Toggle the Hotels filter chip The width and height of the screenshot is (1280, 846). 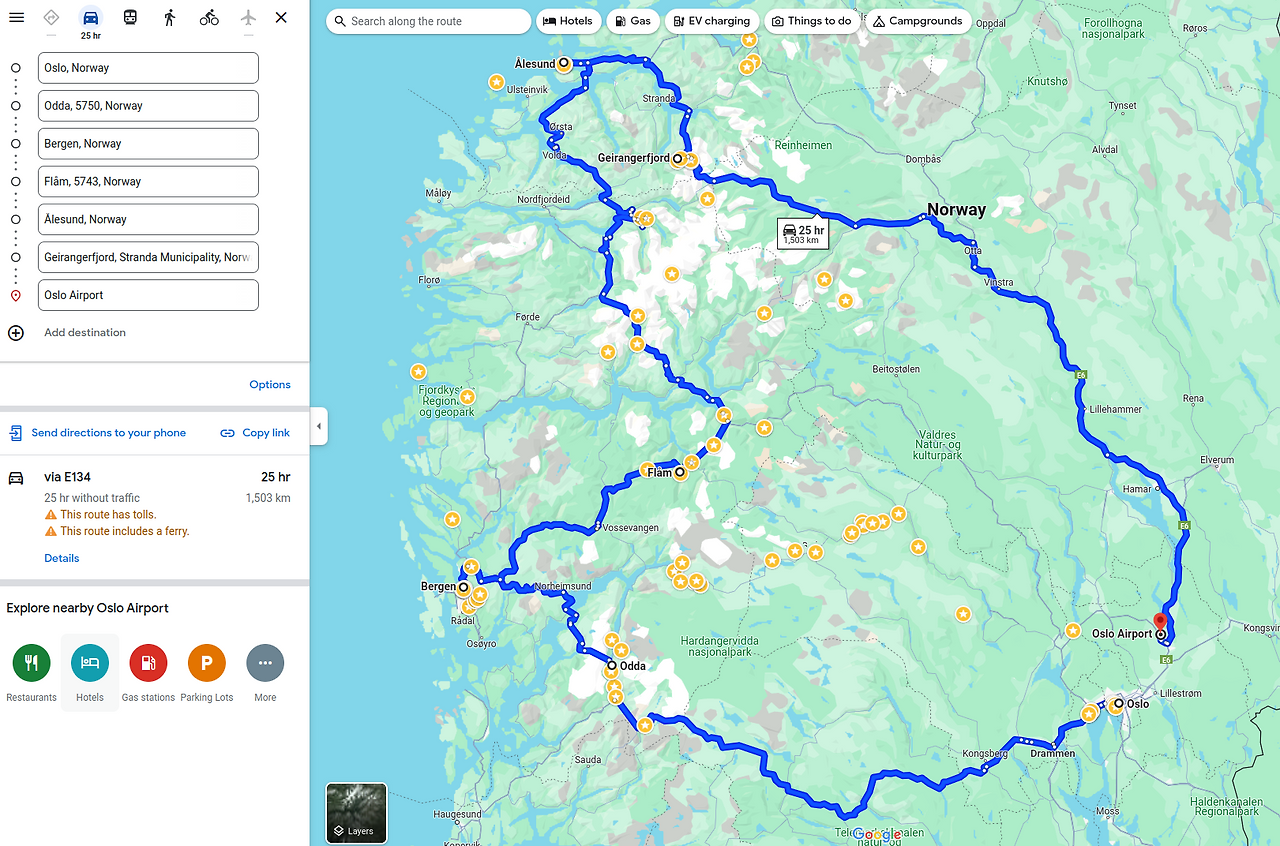[x=568, y=21]
